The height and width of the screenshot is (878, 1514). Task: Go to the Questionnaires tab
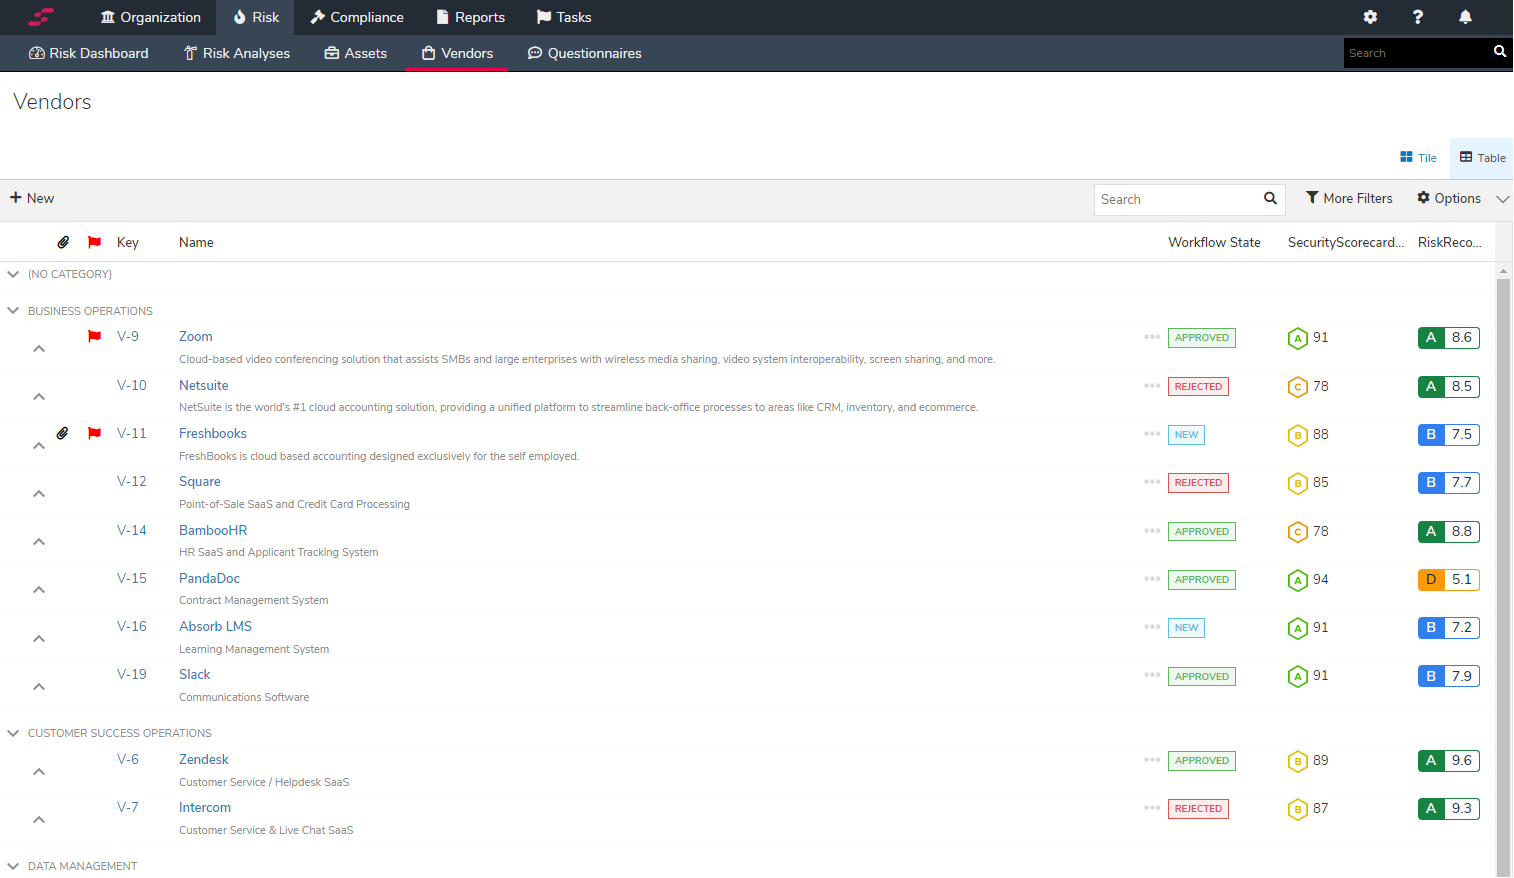click(584, 53)
